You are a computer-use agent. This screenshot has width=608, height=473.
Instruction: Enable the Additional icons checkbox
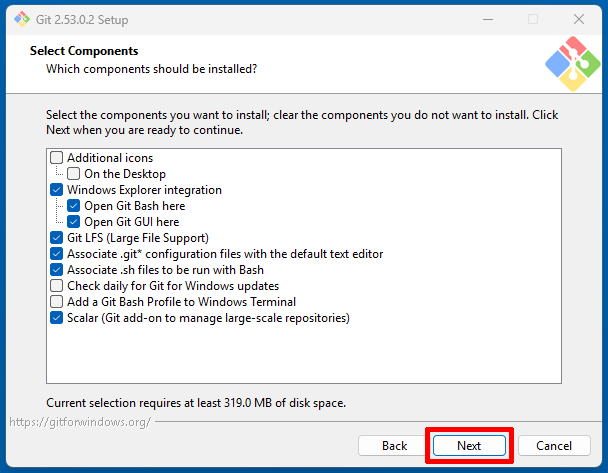[x=57, y=158]
